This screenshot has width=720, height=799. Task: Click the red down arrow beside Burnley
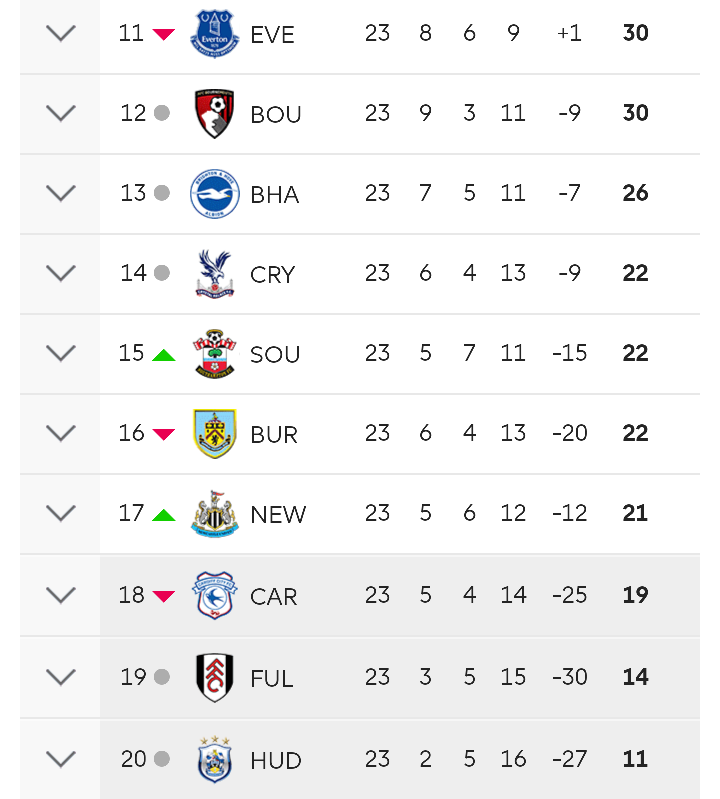click(164, 434)
